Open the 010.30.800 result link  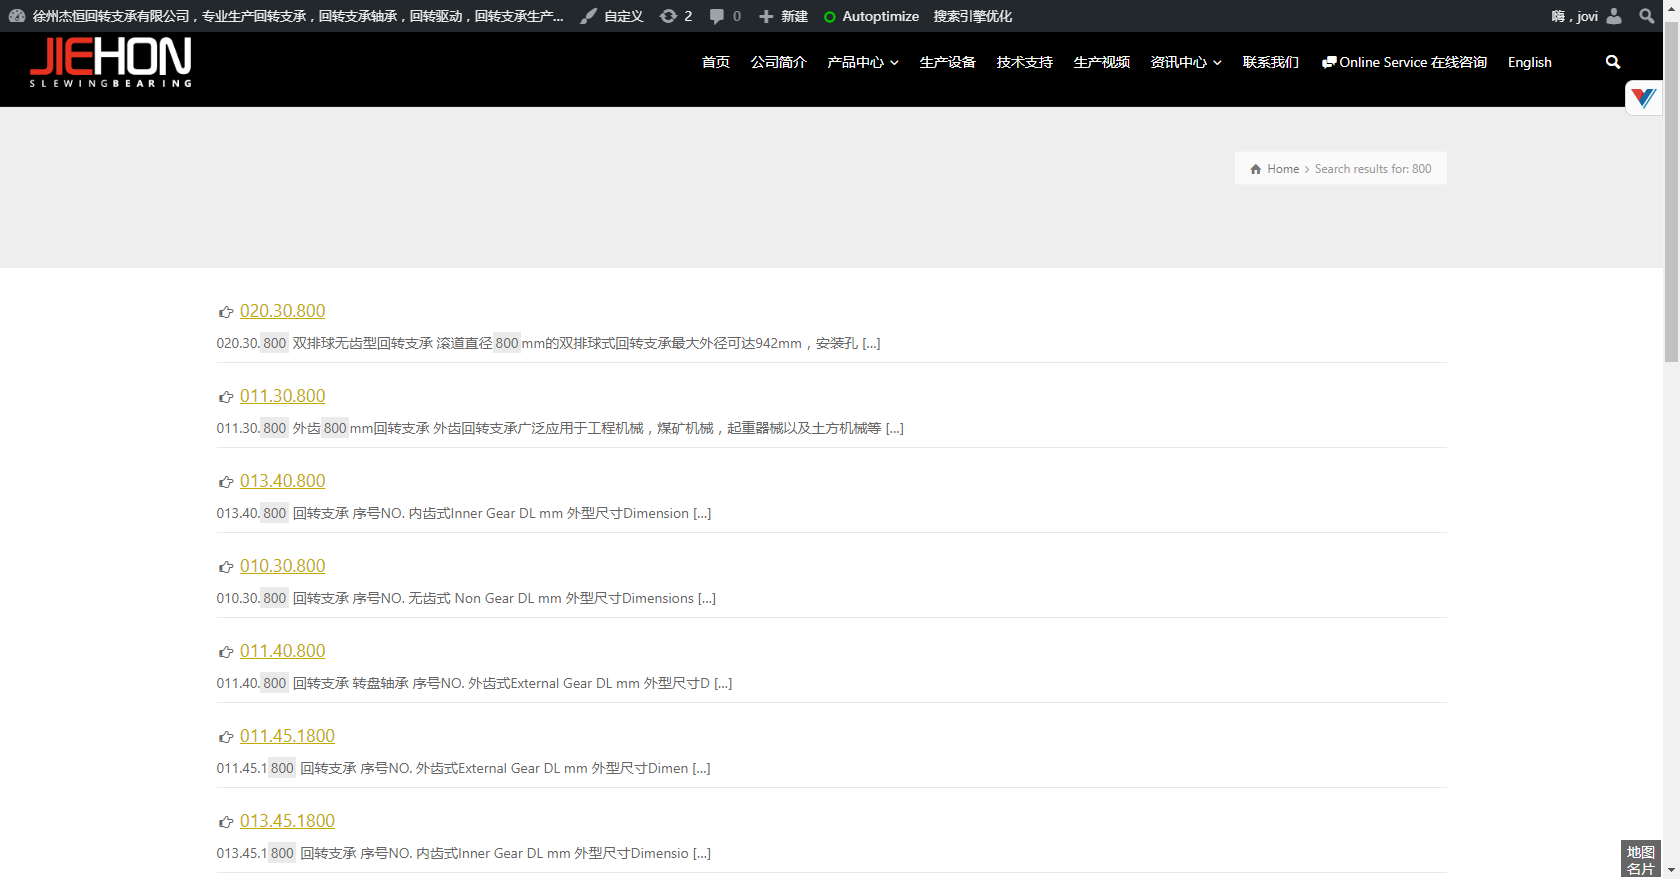pos(282,566)
